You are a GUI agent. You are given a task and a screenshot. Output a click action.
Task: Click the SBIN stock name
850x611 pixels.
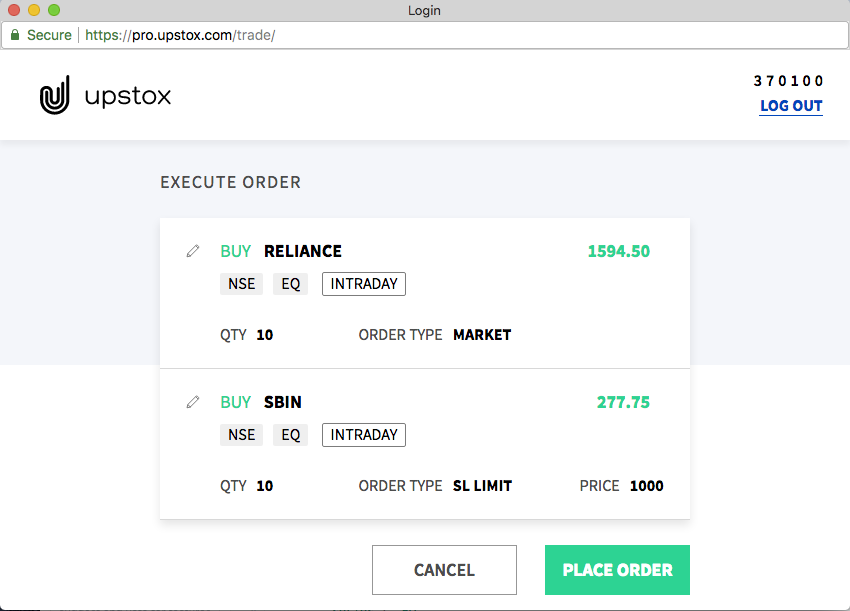point(282,402)
